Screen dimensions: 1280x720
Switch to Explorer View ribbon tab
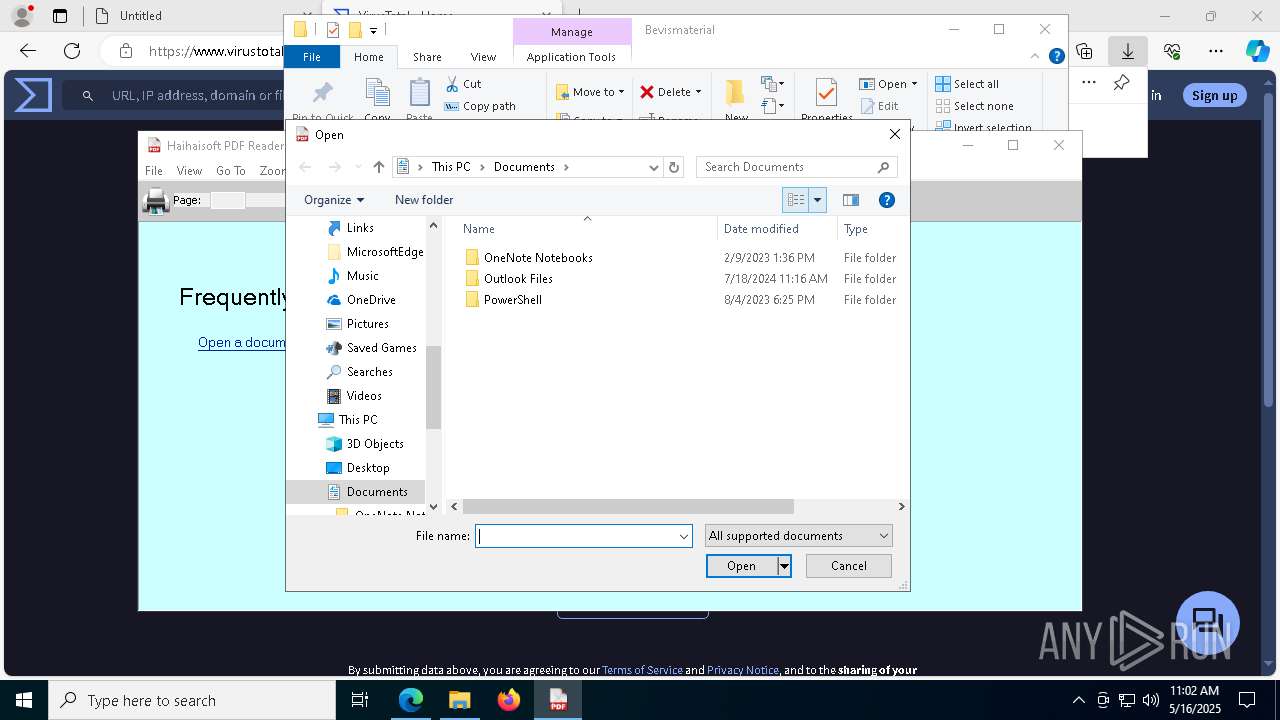coord(483,57)
